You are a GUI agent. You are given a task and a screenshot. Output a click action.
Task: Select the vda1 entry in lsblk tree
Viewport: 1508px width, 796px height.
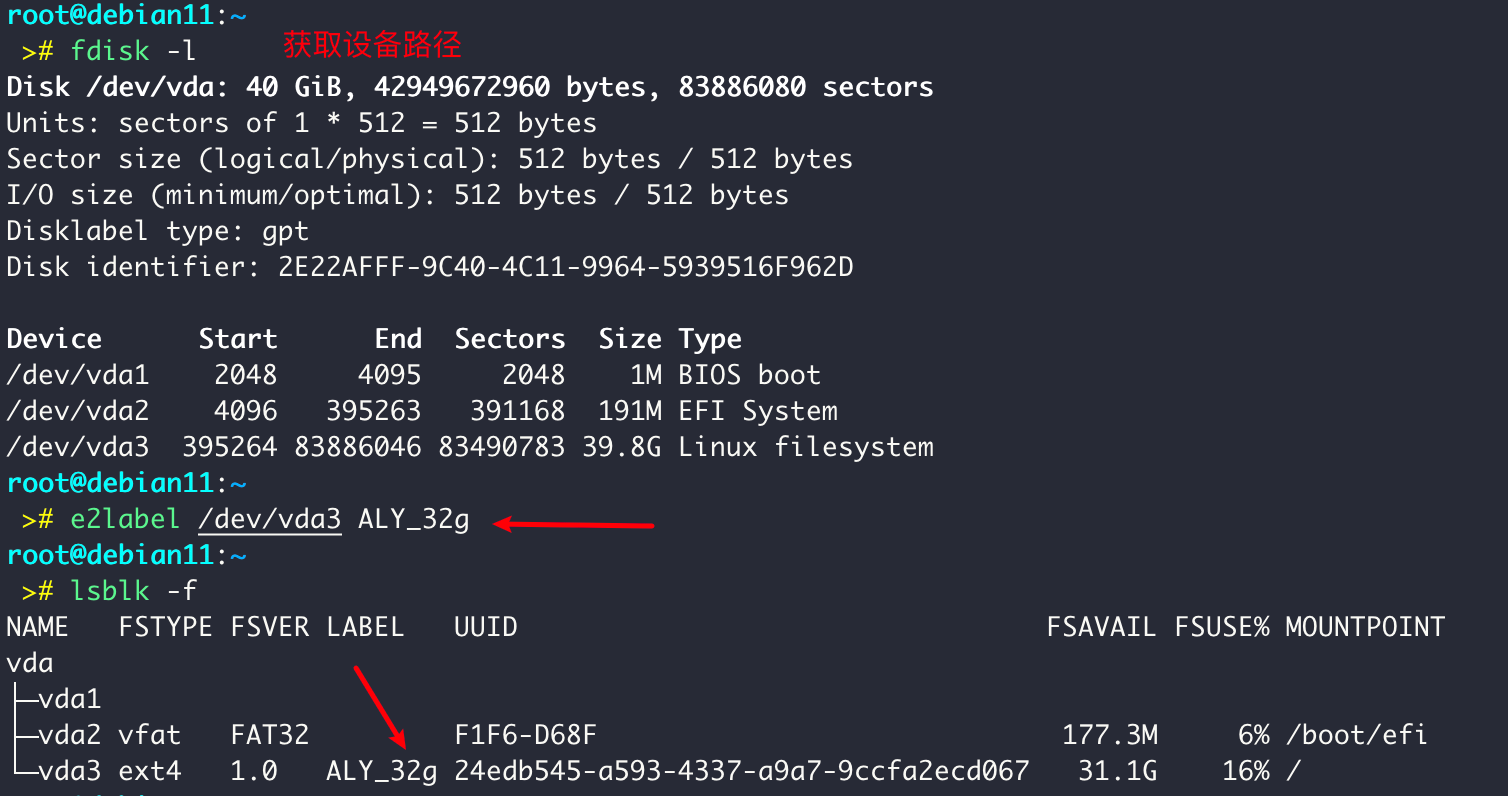pos(70,699)
